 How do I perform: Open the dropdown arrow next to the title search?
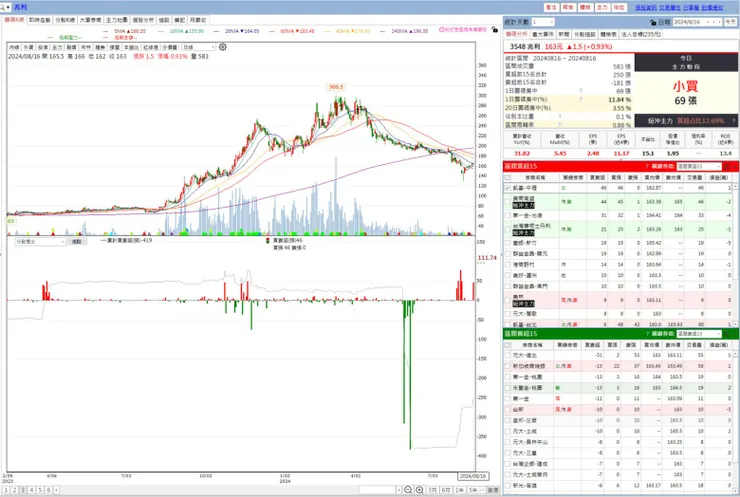point(8,7)
